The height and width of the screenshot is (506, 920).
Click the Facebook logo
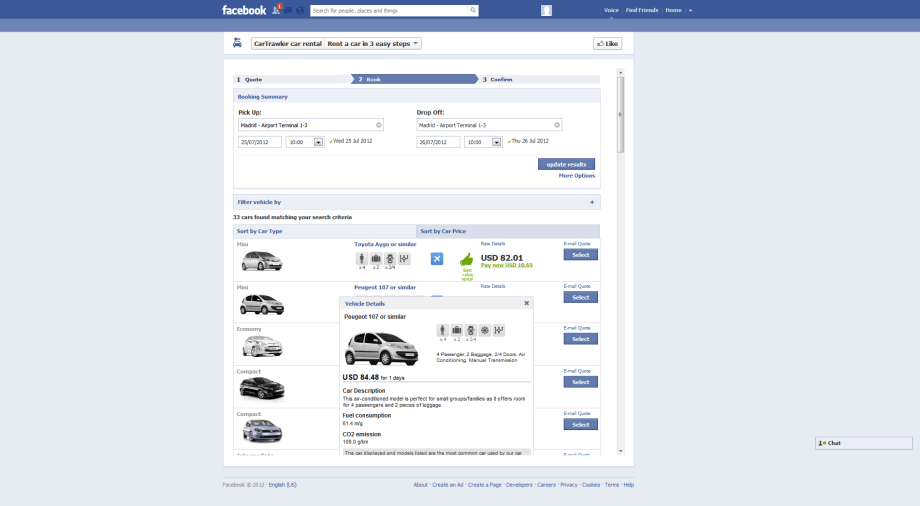tap(244, 10)
